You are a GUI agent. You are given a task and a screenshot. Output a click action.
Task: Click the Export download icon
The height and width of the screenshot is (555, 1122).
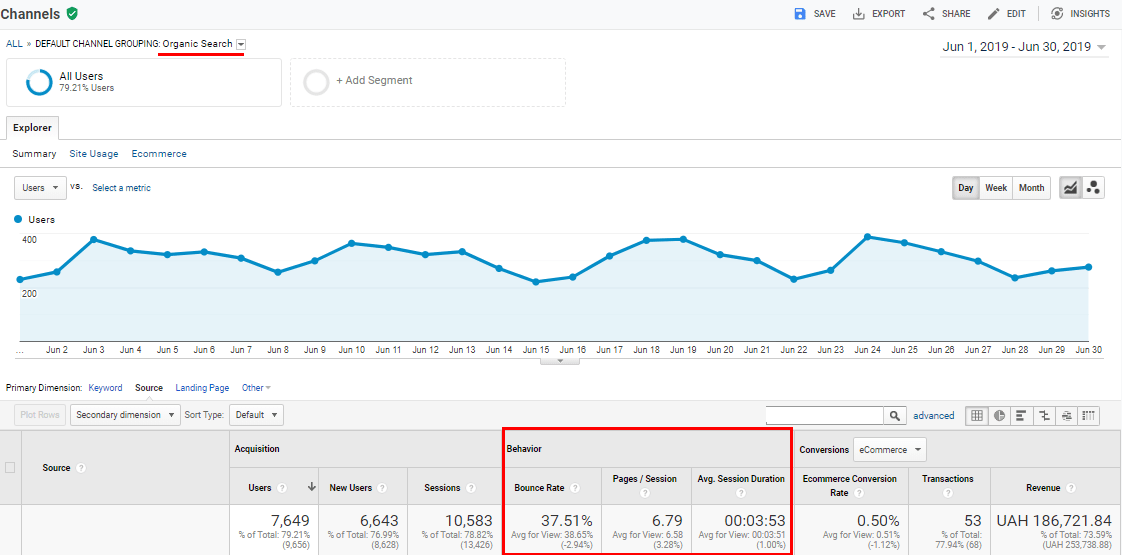pyautogui.click(x=859, y=14)
